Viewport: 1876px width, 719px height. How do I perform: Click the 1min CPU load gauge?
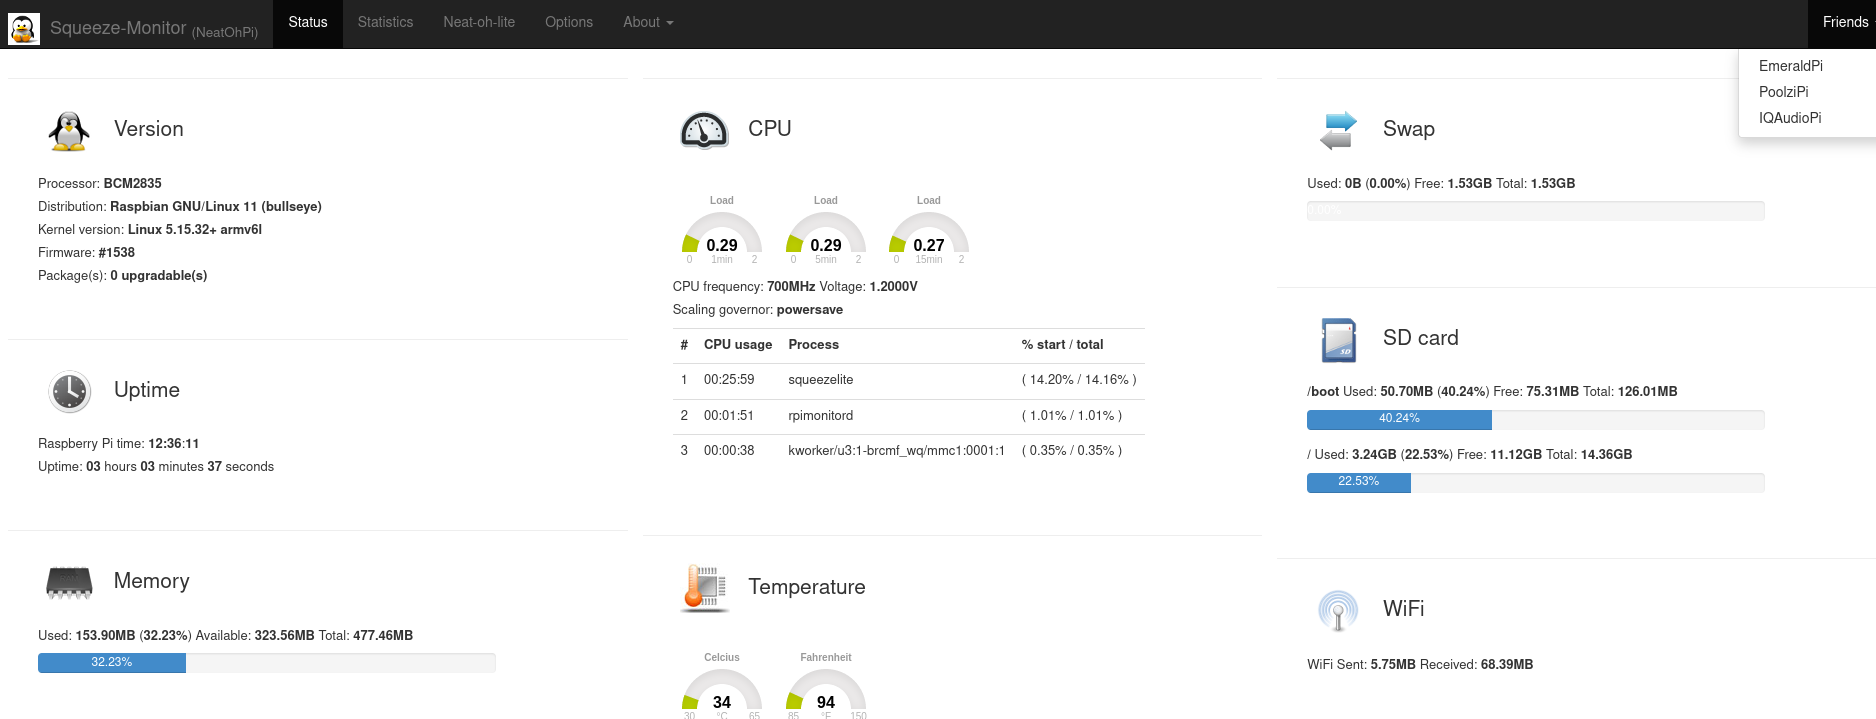(722, 232)
